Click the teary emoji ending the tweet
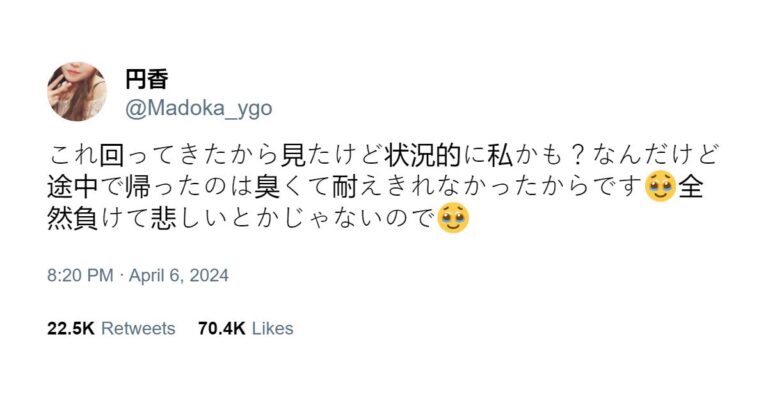 (x=453, y=218)
